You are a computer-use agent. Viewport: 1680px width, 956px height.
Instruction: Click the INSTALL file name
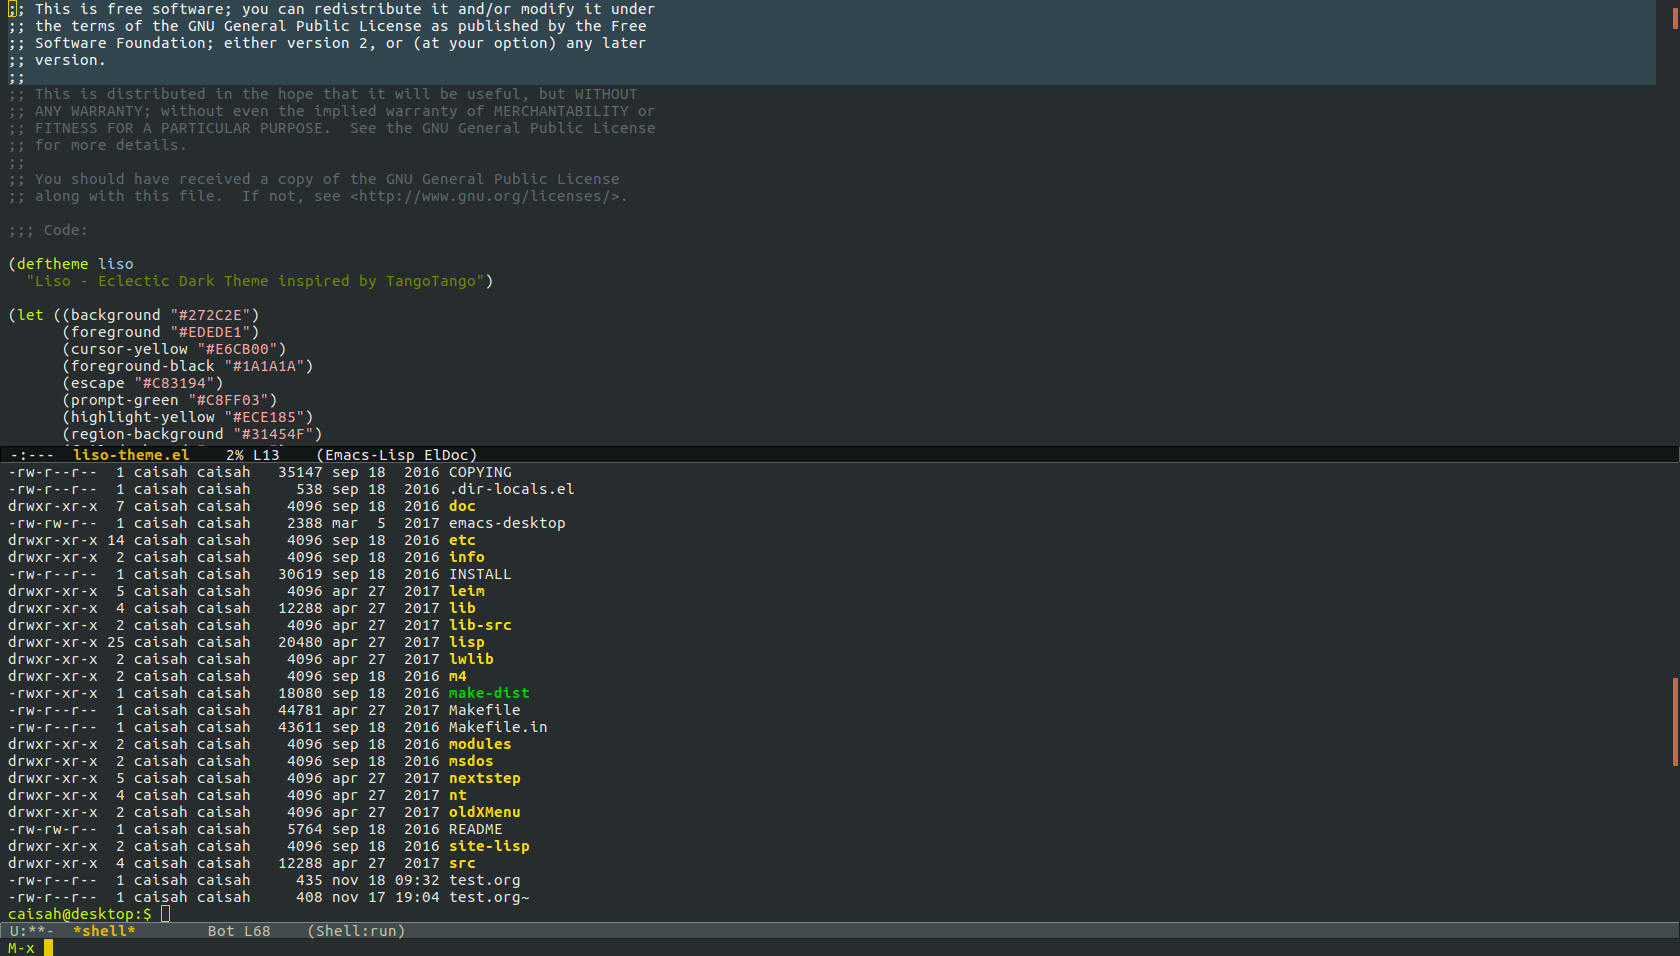(x=480, y=574)
